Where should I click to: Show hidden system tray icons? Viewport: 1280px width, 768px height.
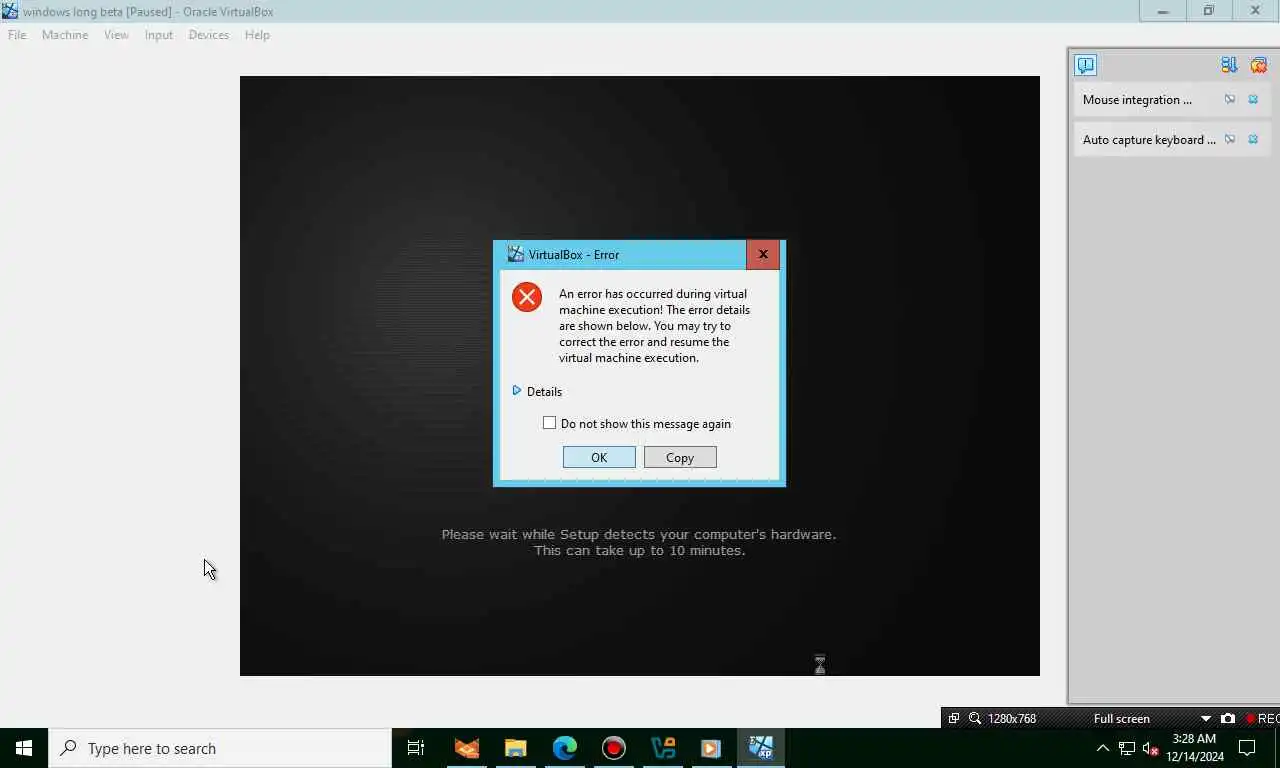(x=1103, y=748)
